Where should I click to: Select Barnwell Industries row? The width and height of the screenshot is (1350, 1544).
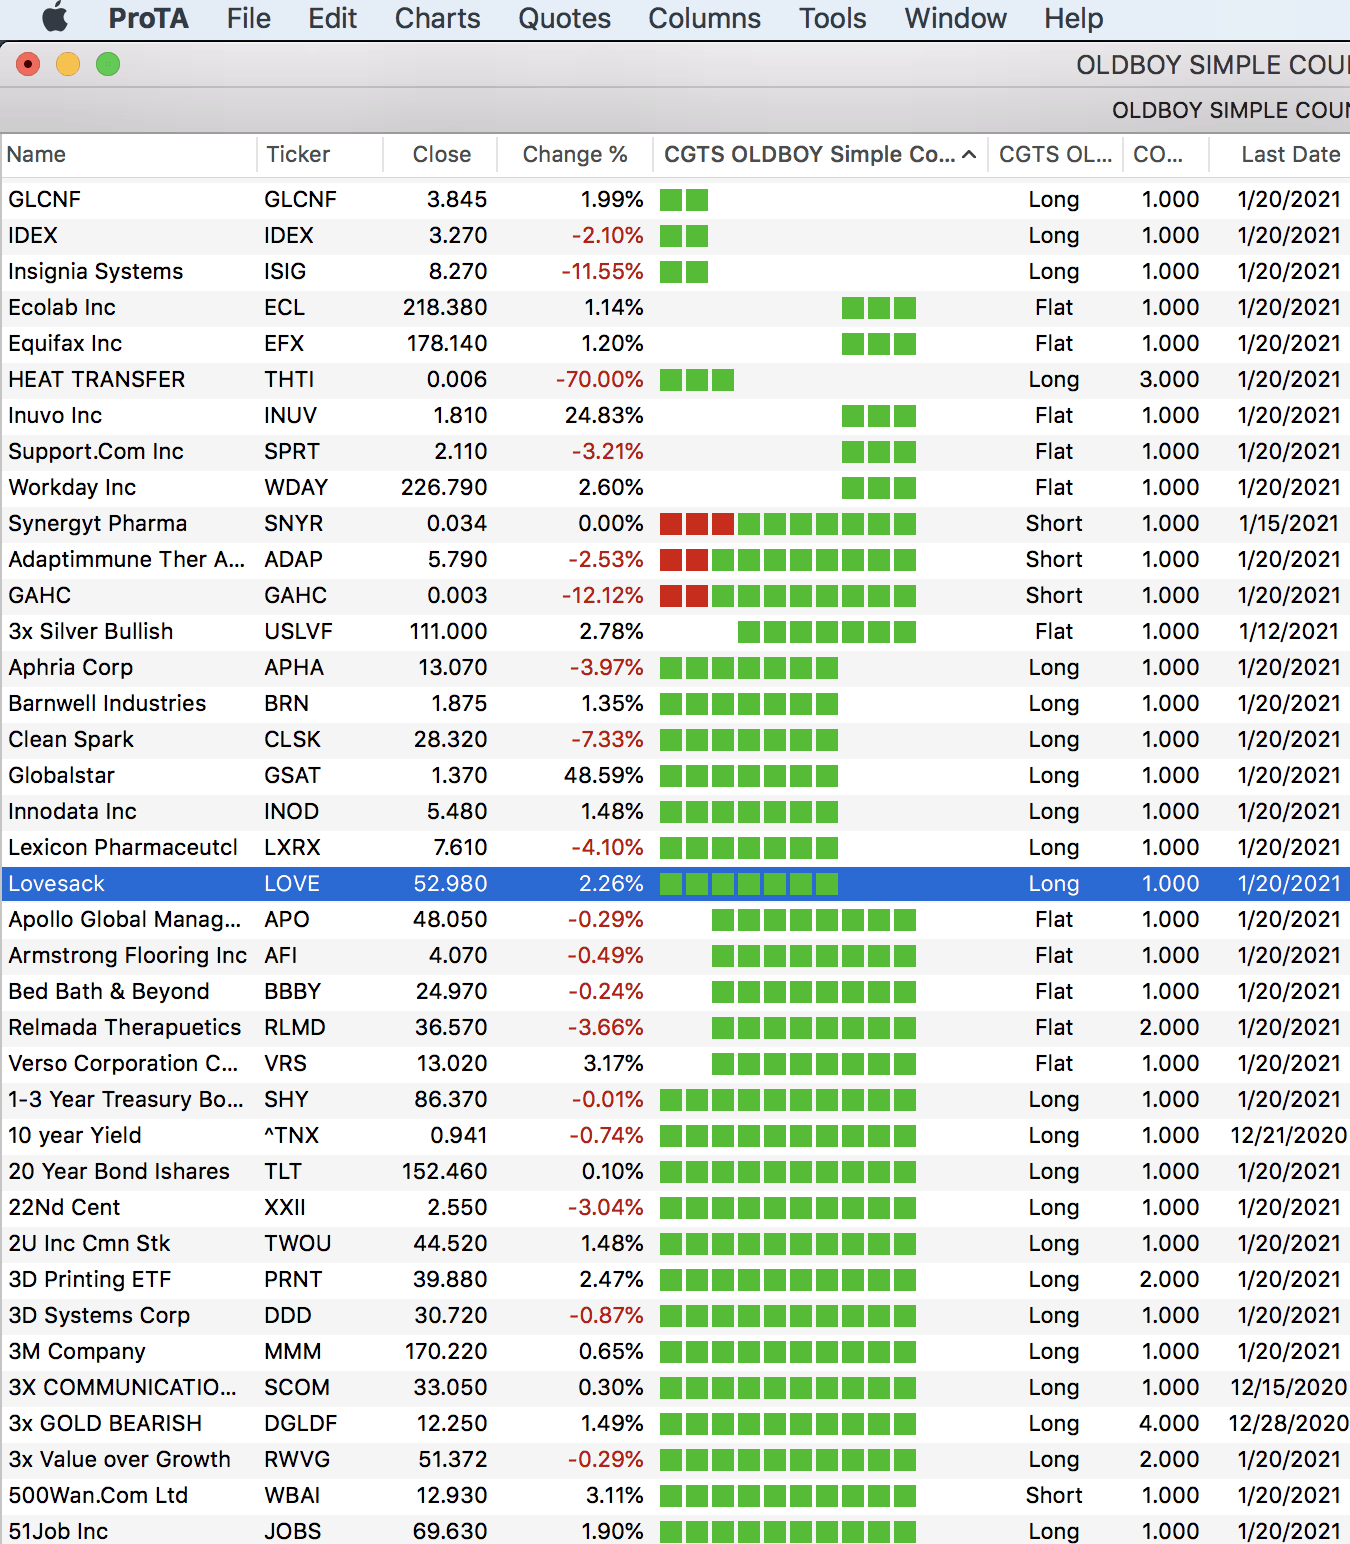click(x=675, y=703)
